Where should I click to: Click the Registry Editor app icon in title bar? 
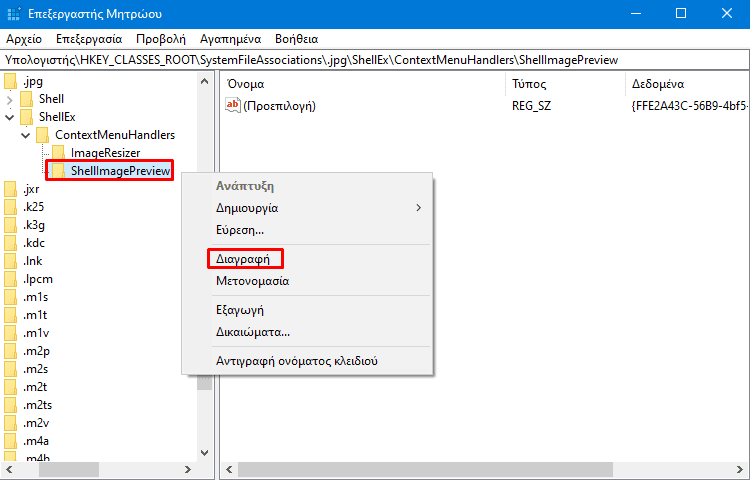coord(13,13)
